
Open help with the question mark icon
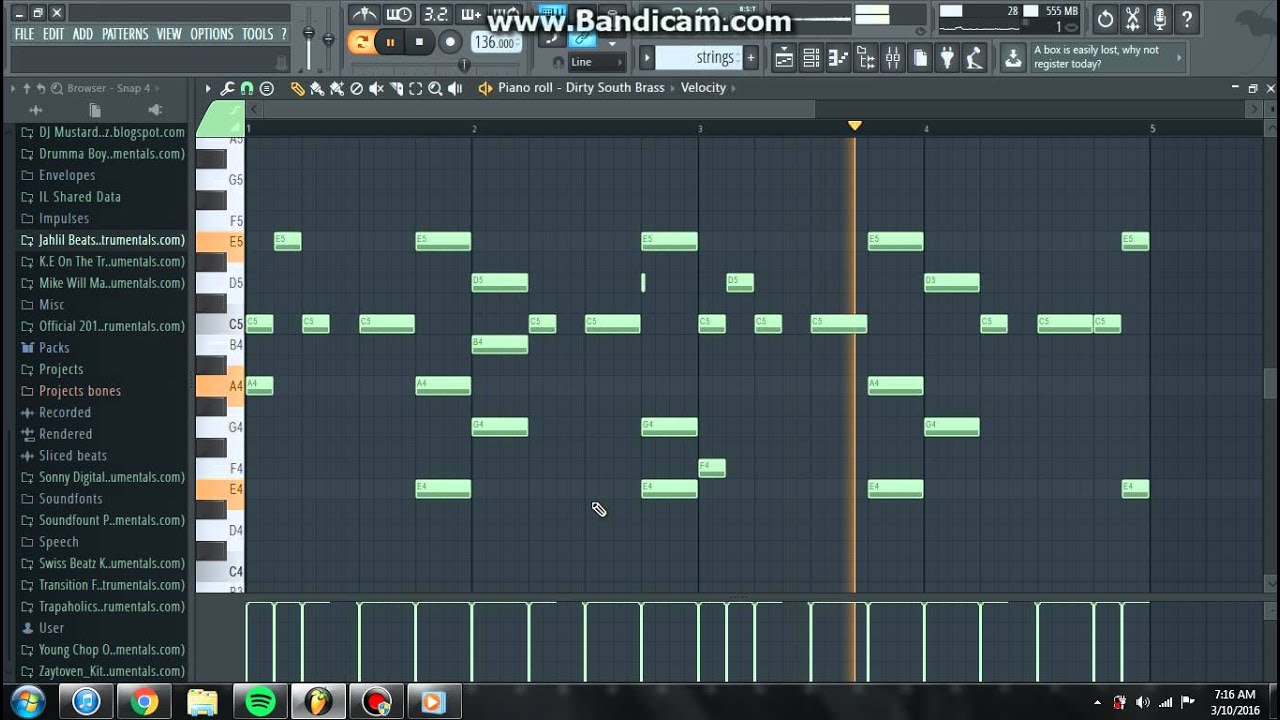[x=1187, y=19]
